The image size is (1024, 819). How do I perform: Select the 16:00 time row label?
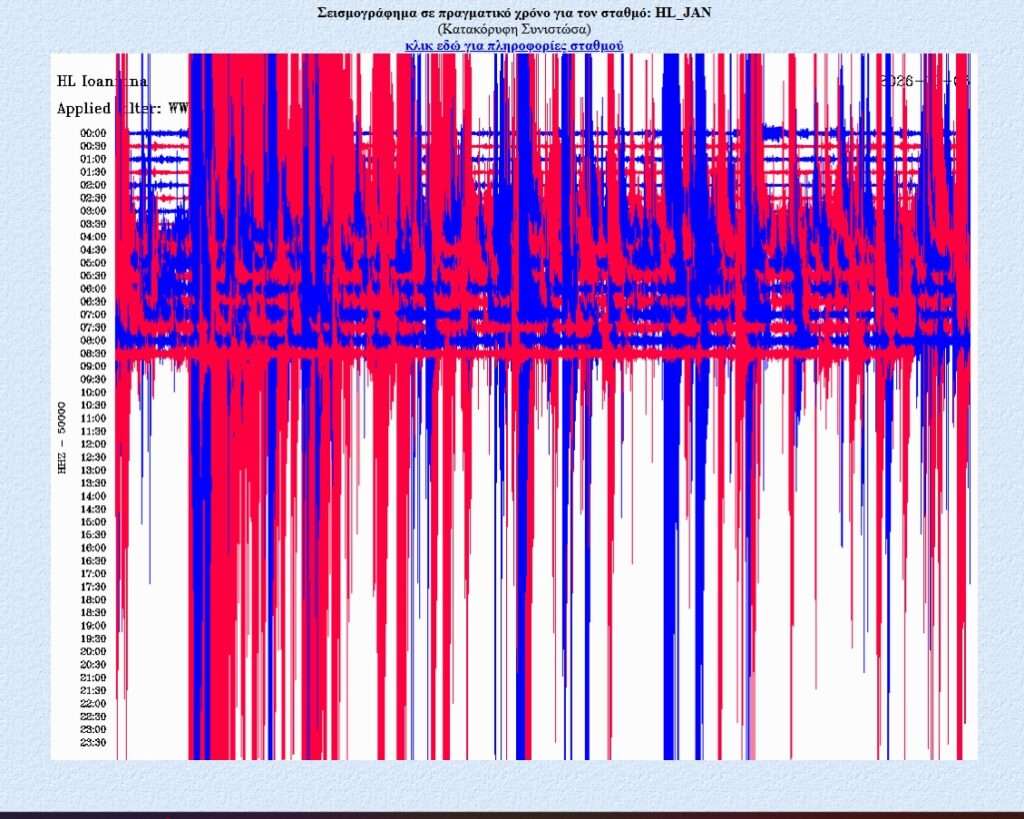[93, 548]
